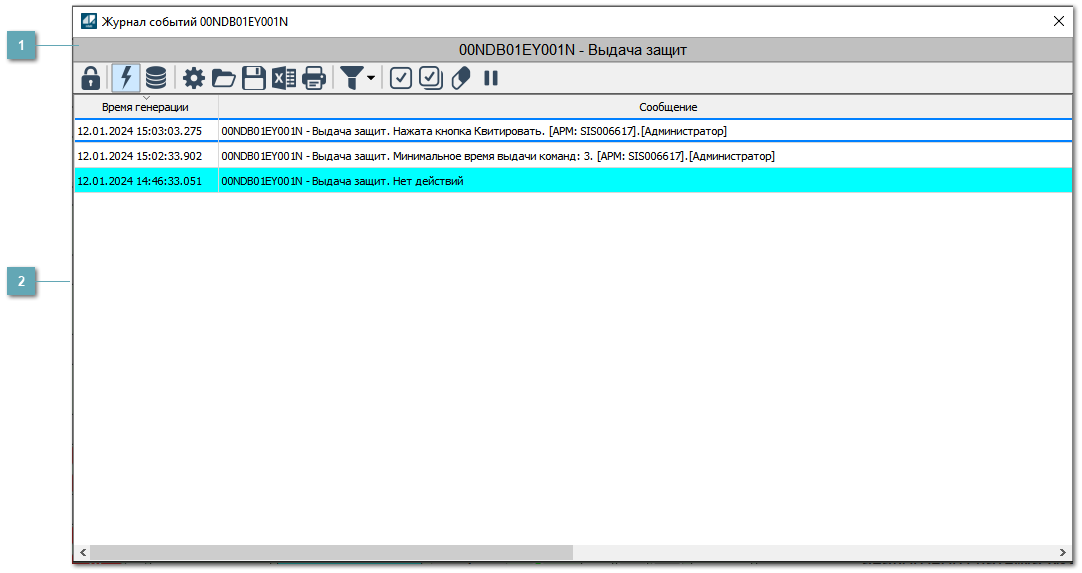Image resolution: width=1082 pixels, height=573 pixels.
Task: Export the events to Excel
Action: click(x=284, y=78)
